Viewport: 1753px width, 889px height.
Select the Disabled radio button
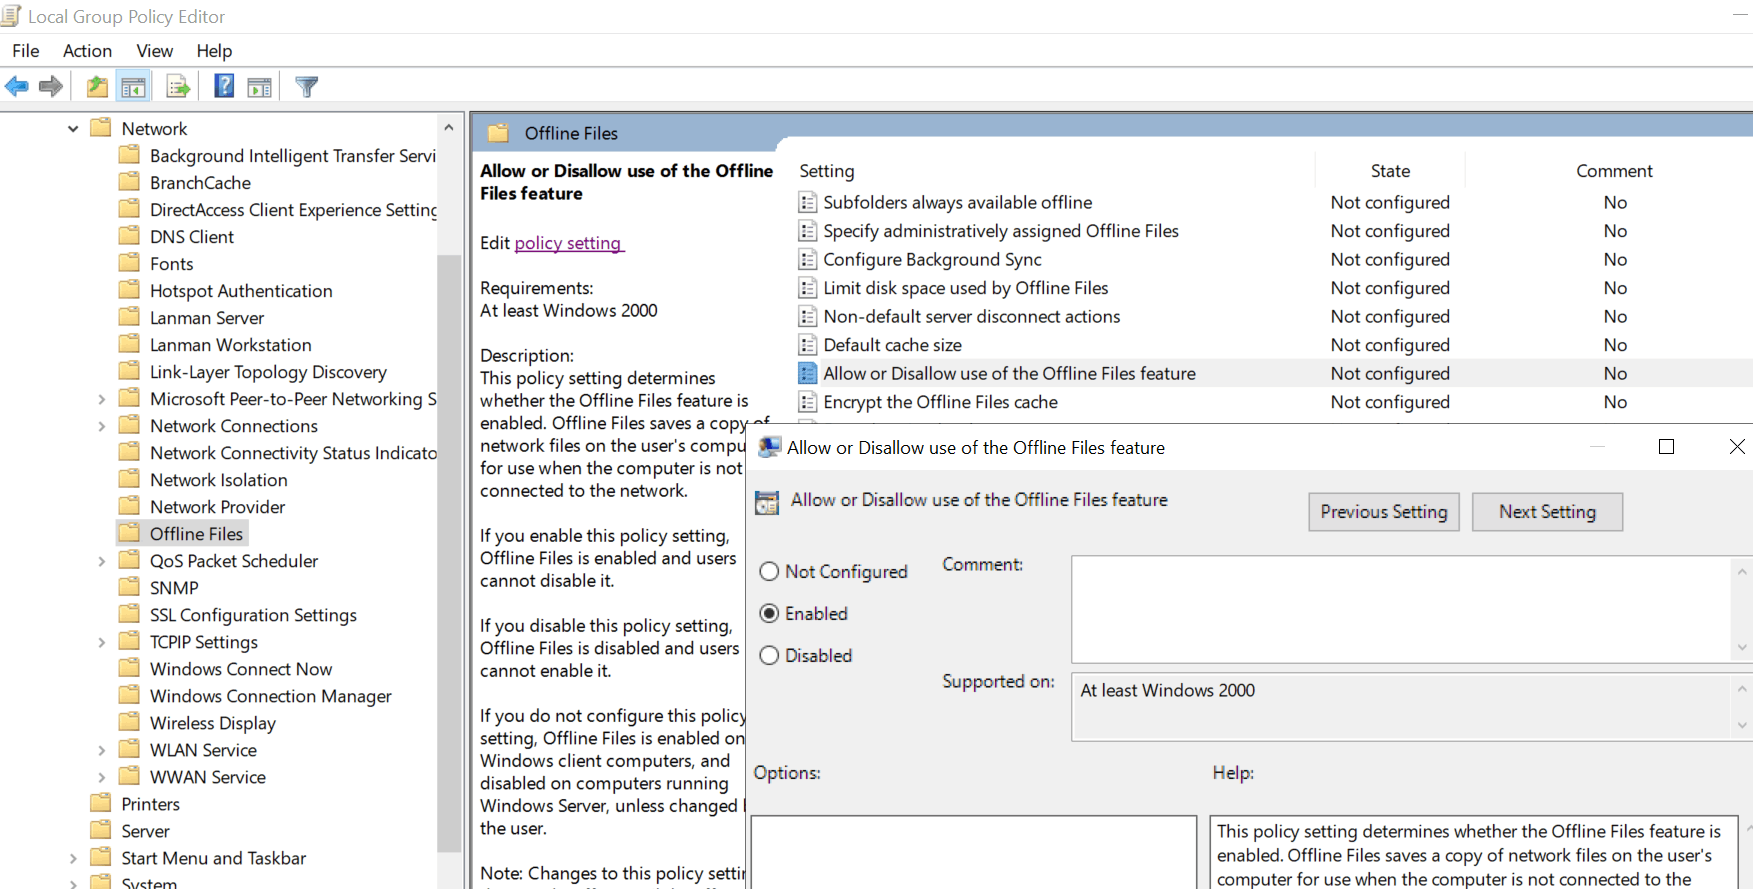point(769,656)
